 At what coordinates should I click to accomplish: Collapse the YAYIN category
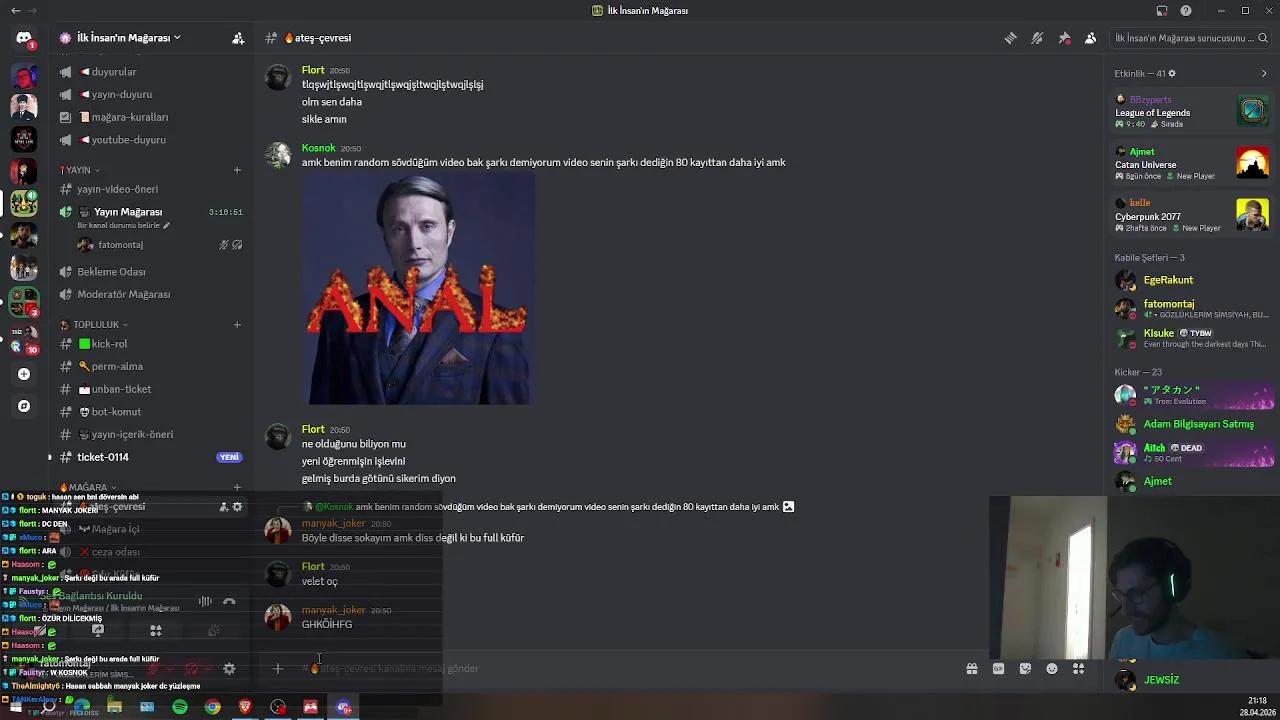pyautogui.click(x=80, y=170)
